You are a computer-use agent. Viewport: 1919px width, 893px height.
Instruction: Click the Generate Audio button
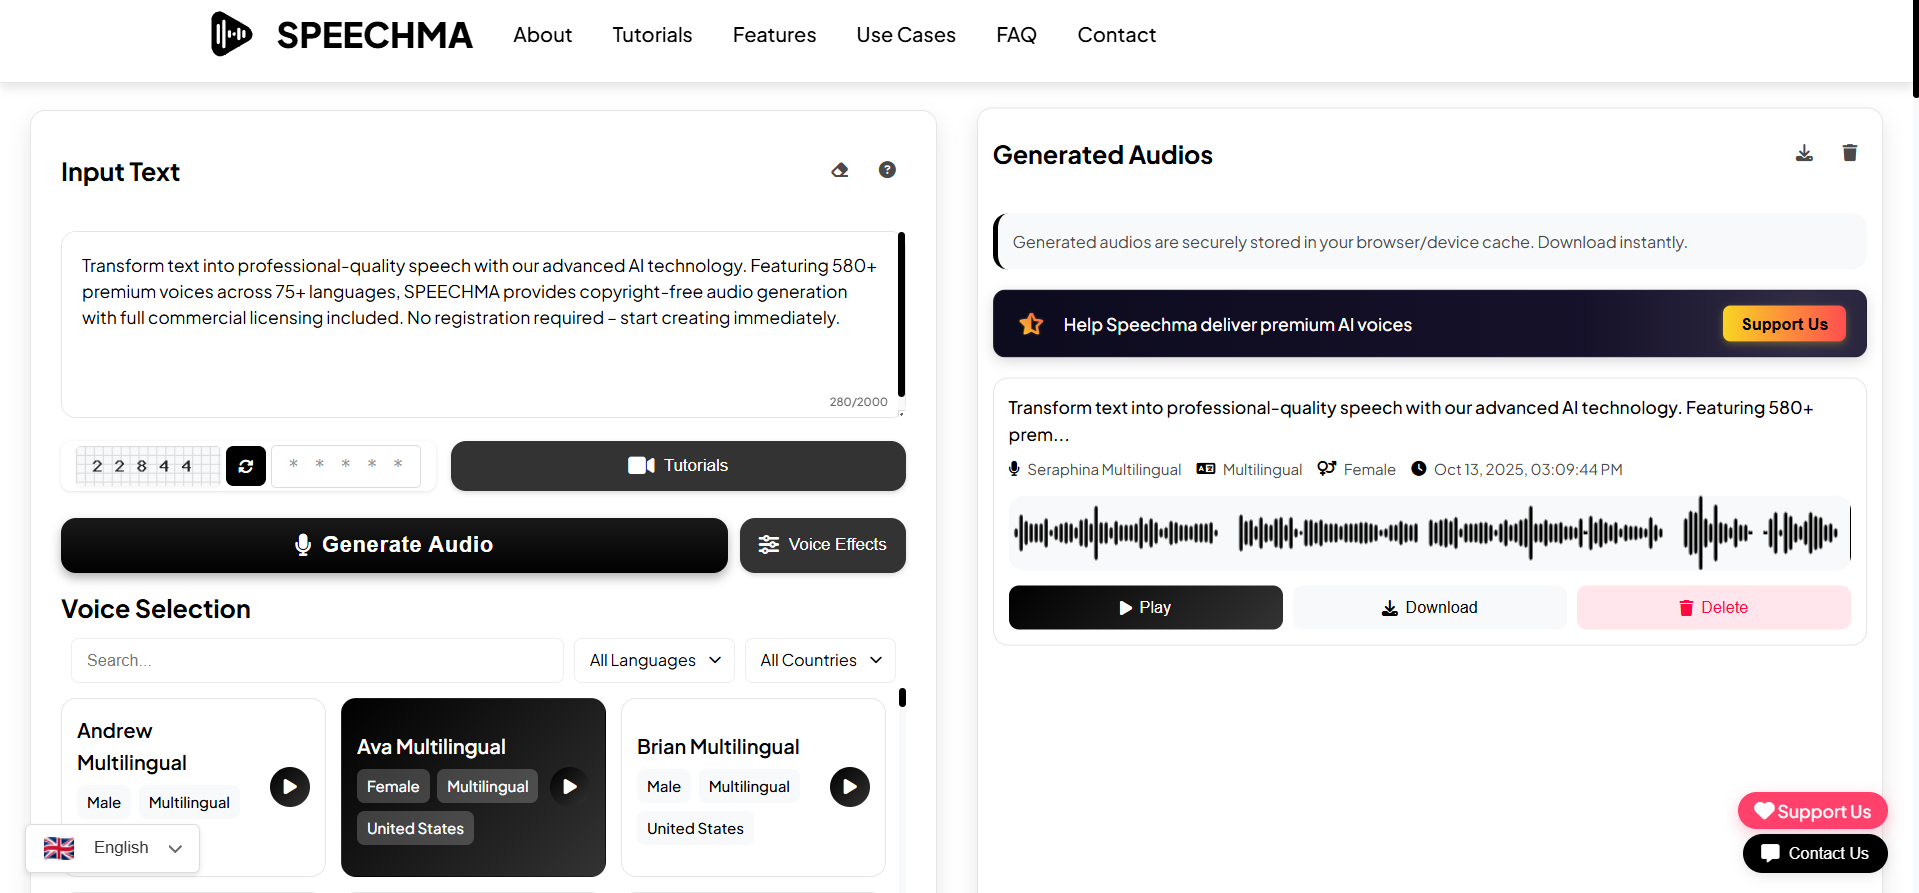click(x=394, y=545)
